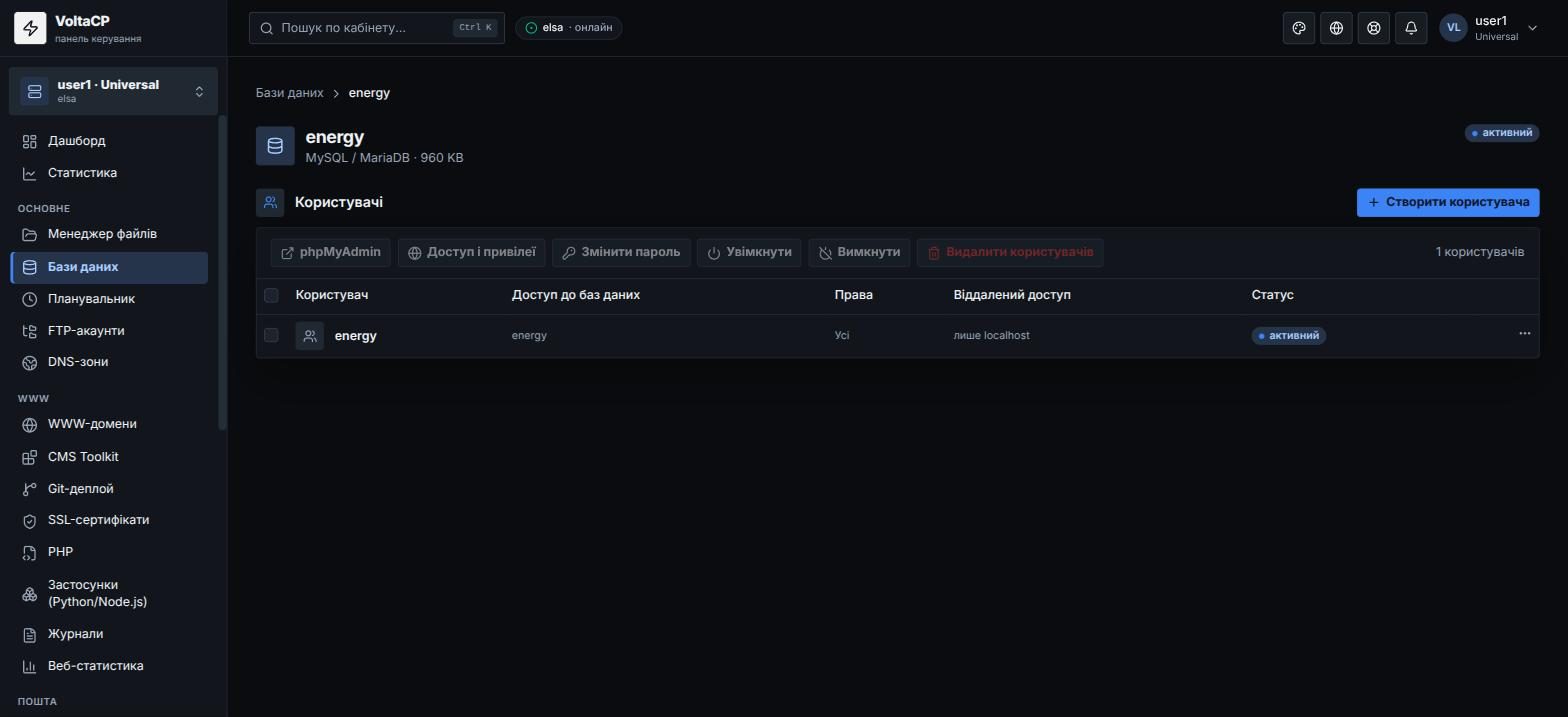1568x717 pixels.
Task: Open Журнали in sidebar
Action: 110,634
